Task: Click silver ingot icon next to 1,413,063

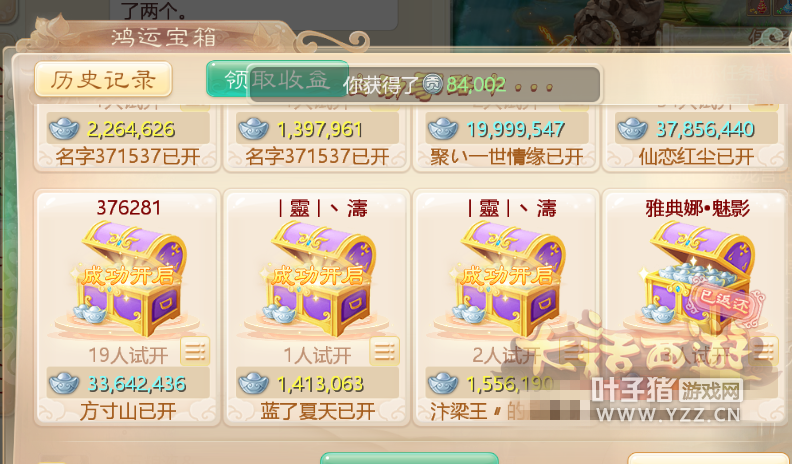Action: point(254,384)
